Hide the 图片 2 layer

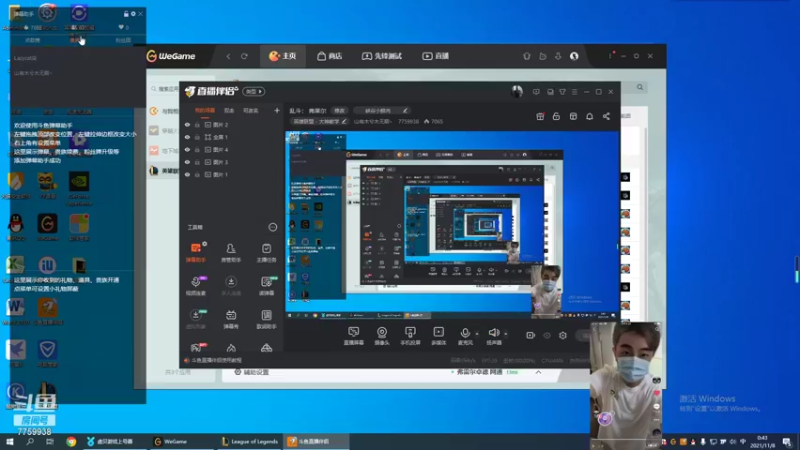click(187, 124)
